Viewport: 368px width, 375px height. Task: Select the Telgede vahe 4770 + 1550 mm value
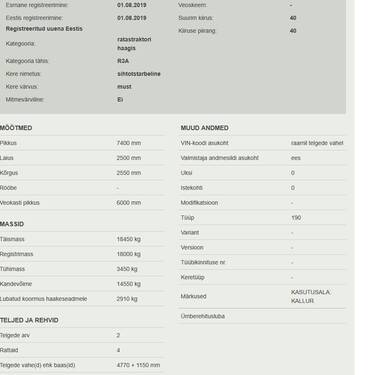138,365
